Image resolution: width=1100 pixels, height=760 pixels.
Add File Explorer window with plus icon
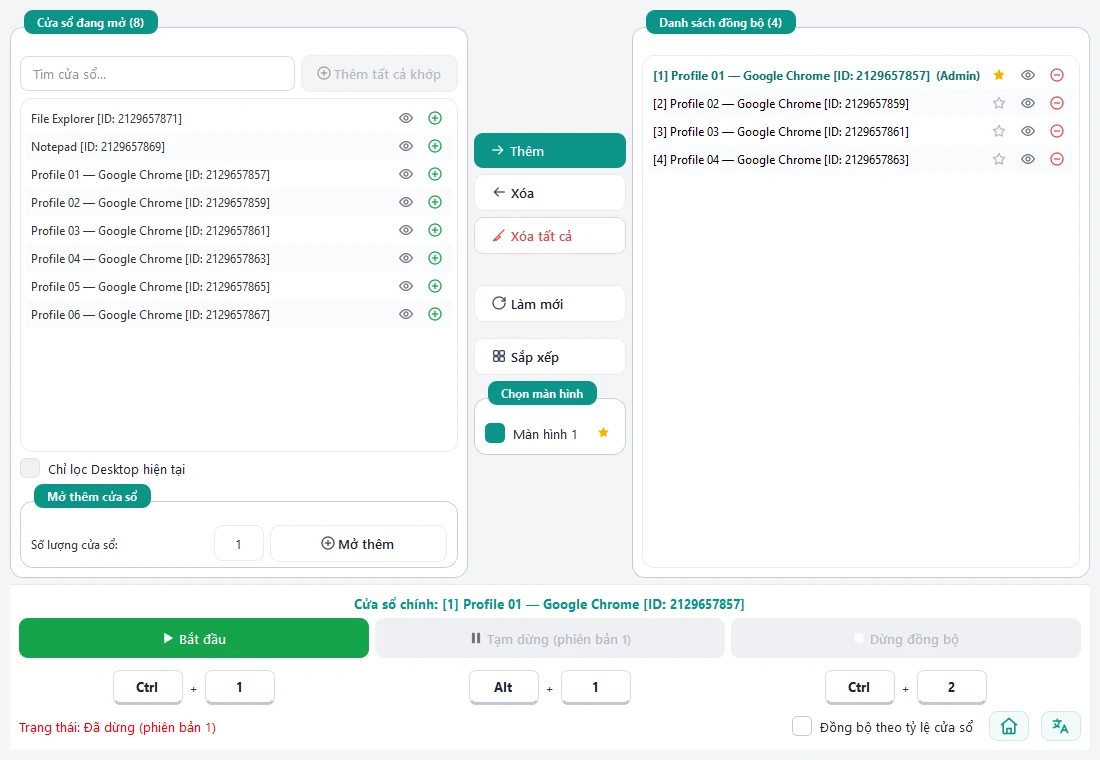pos(435,118)
